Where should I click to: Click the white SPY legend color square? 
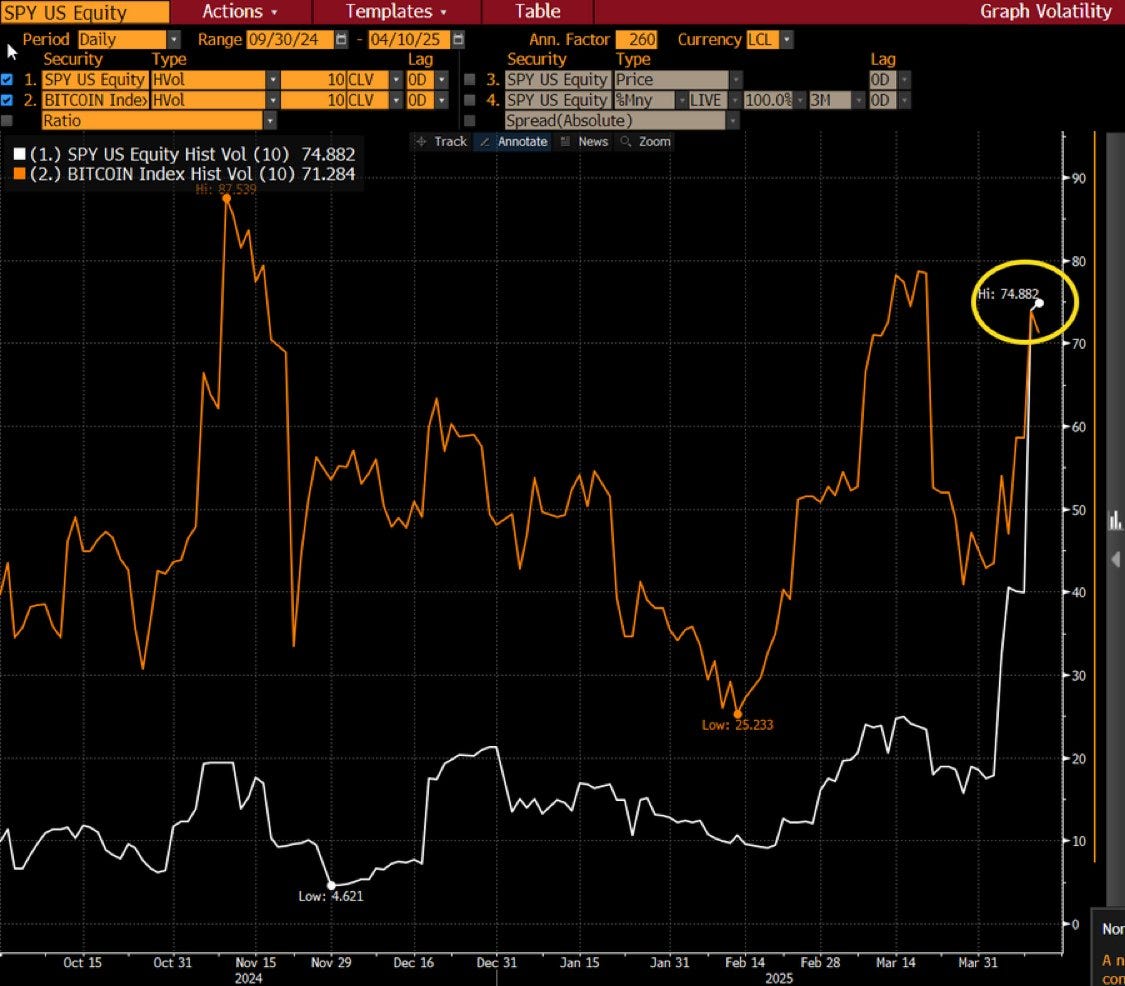pyautogui.click(x=19, y=154)
